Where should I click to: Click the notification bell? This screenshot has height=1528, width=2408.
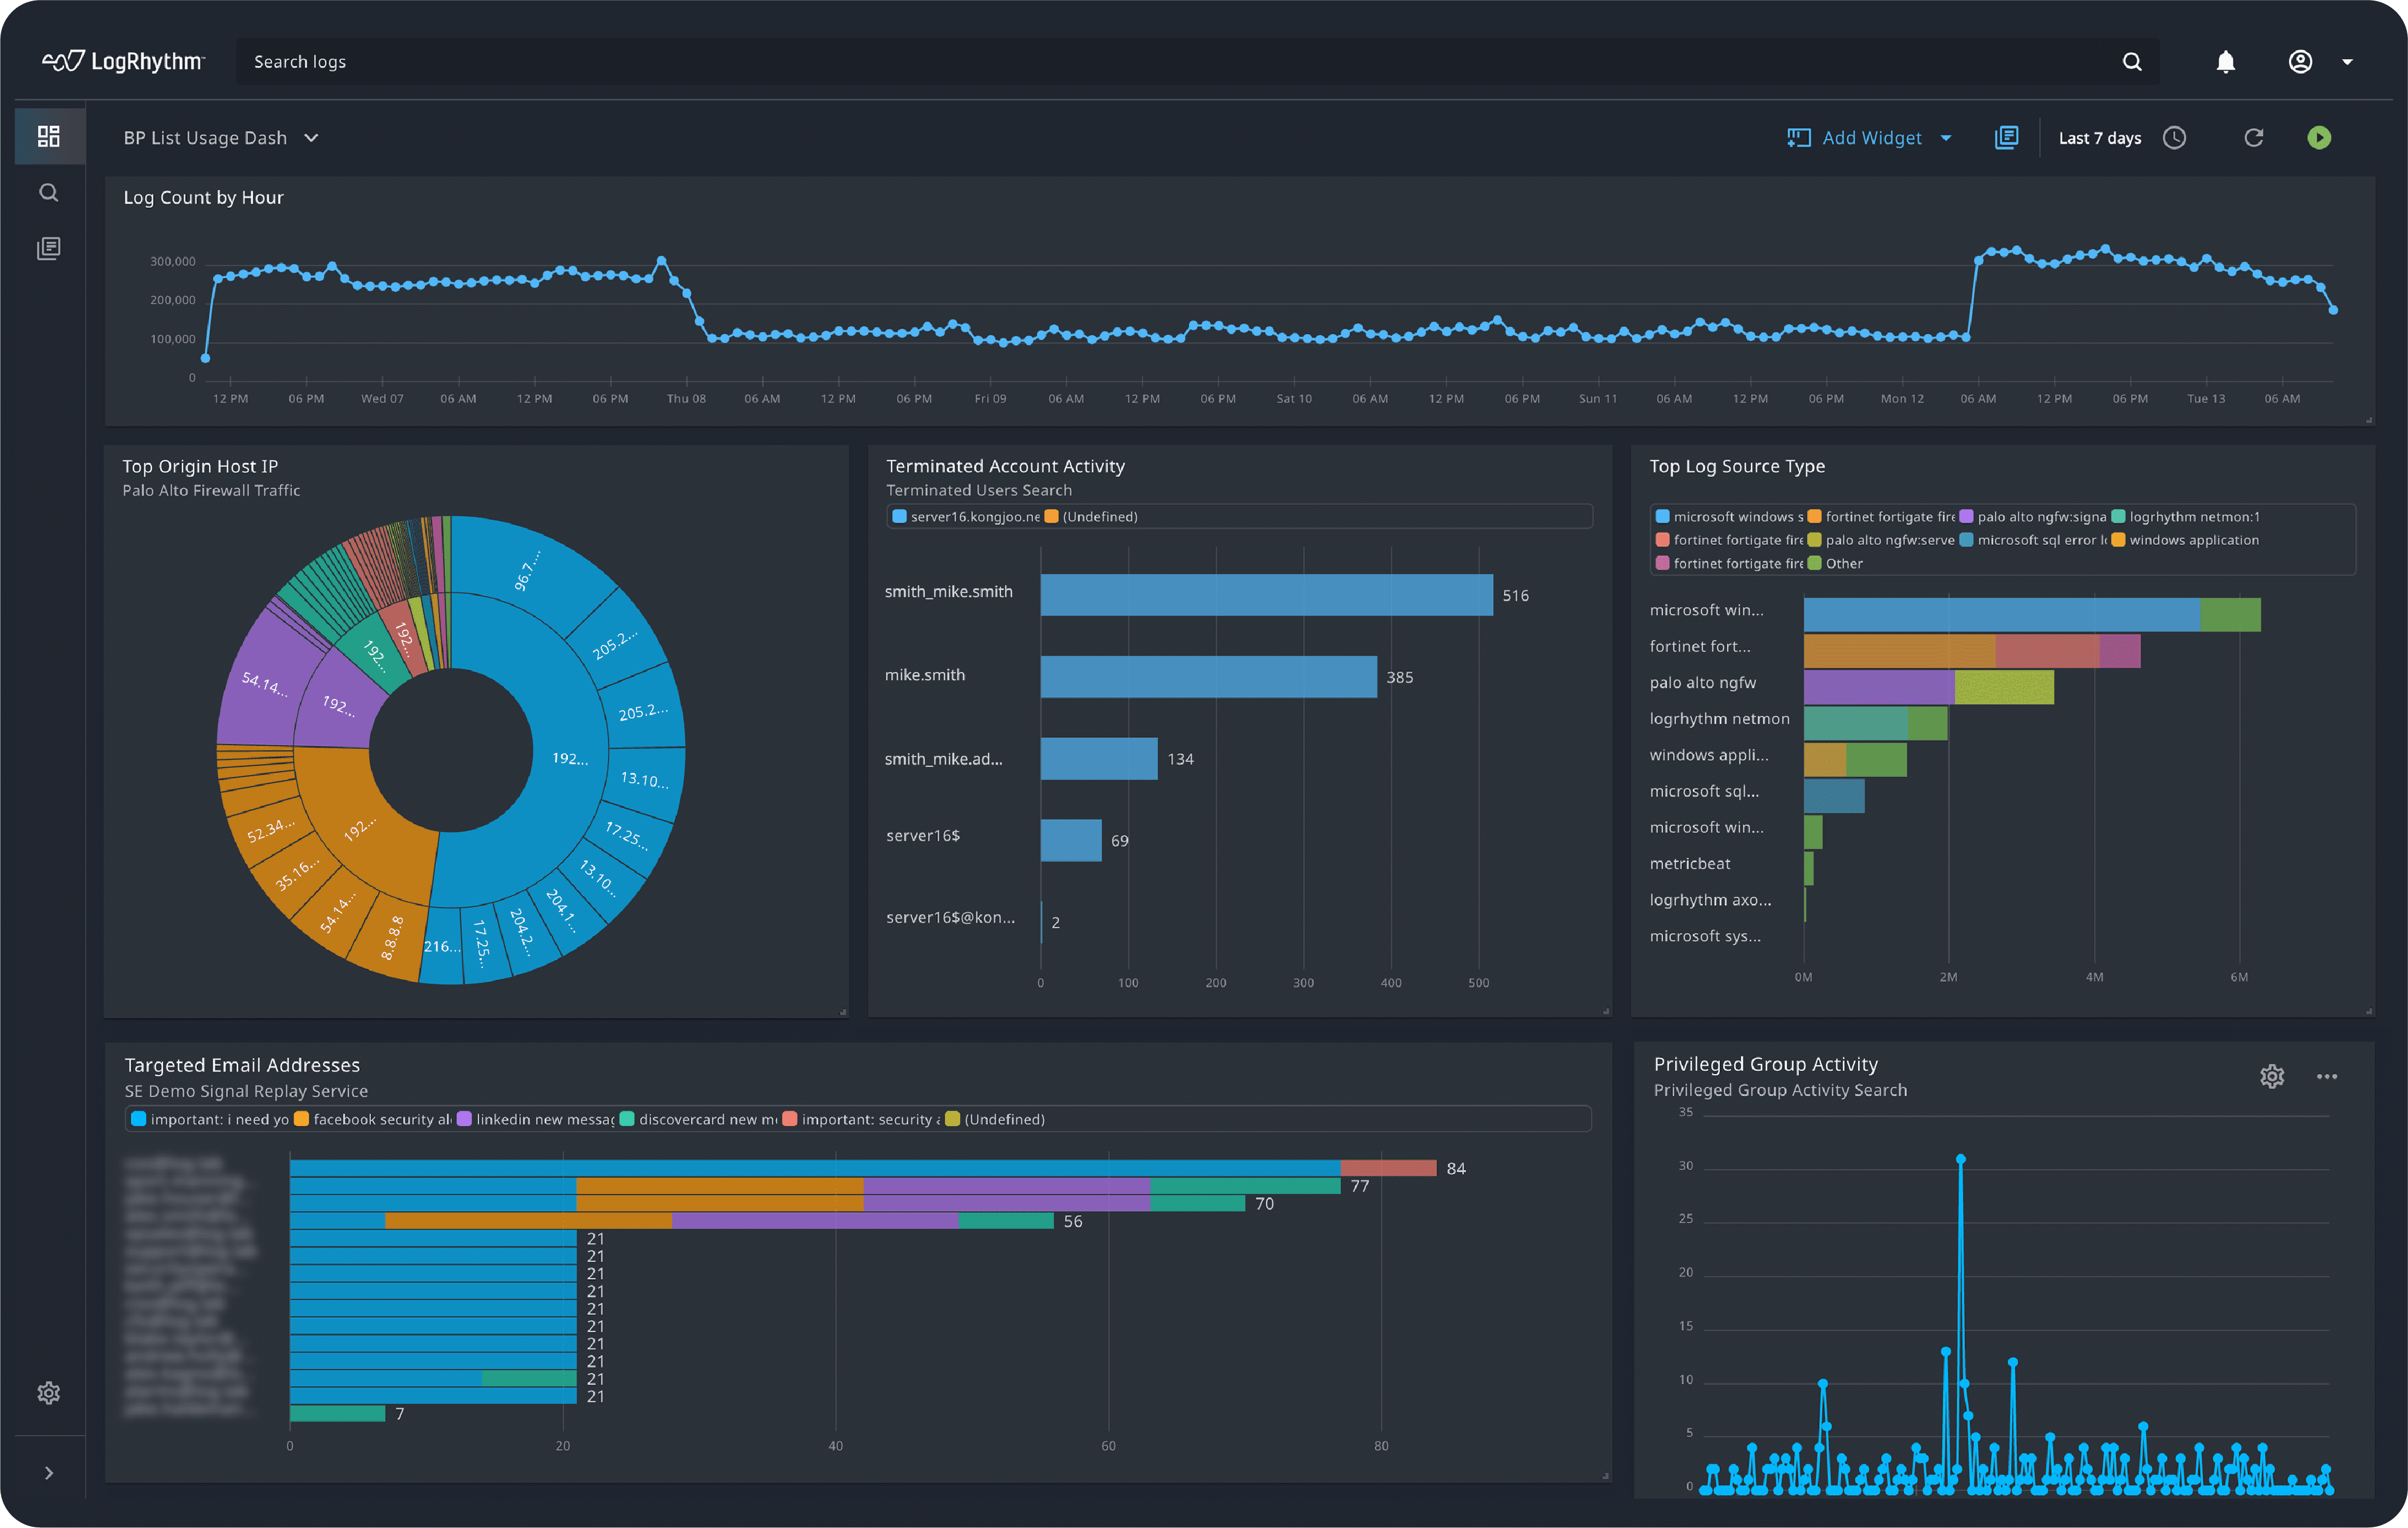[2225, 61]
